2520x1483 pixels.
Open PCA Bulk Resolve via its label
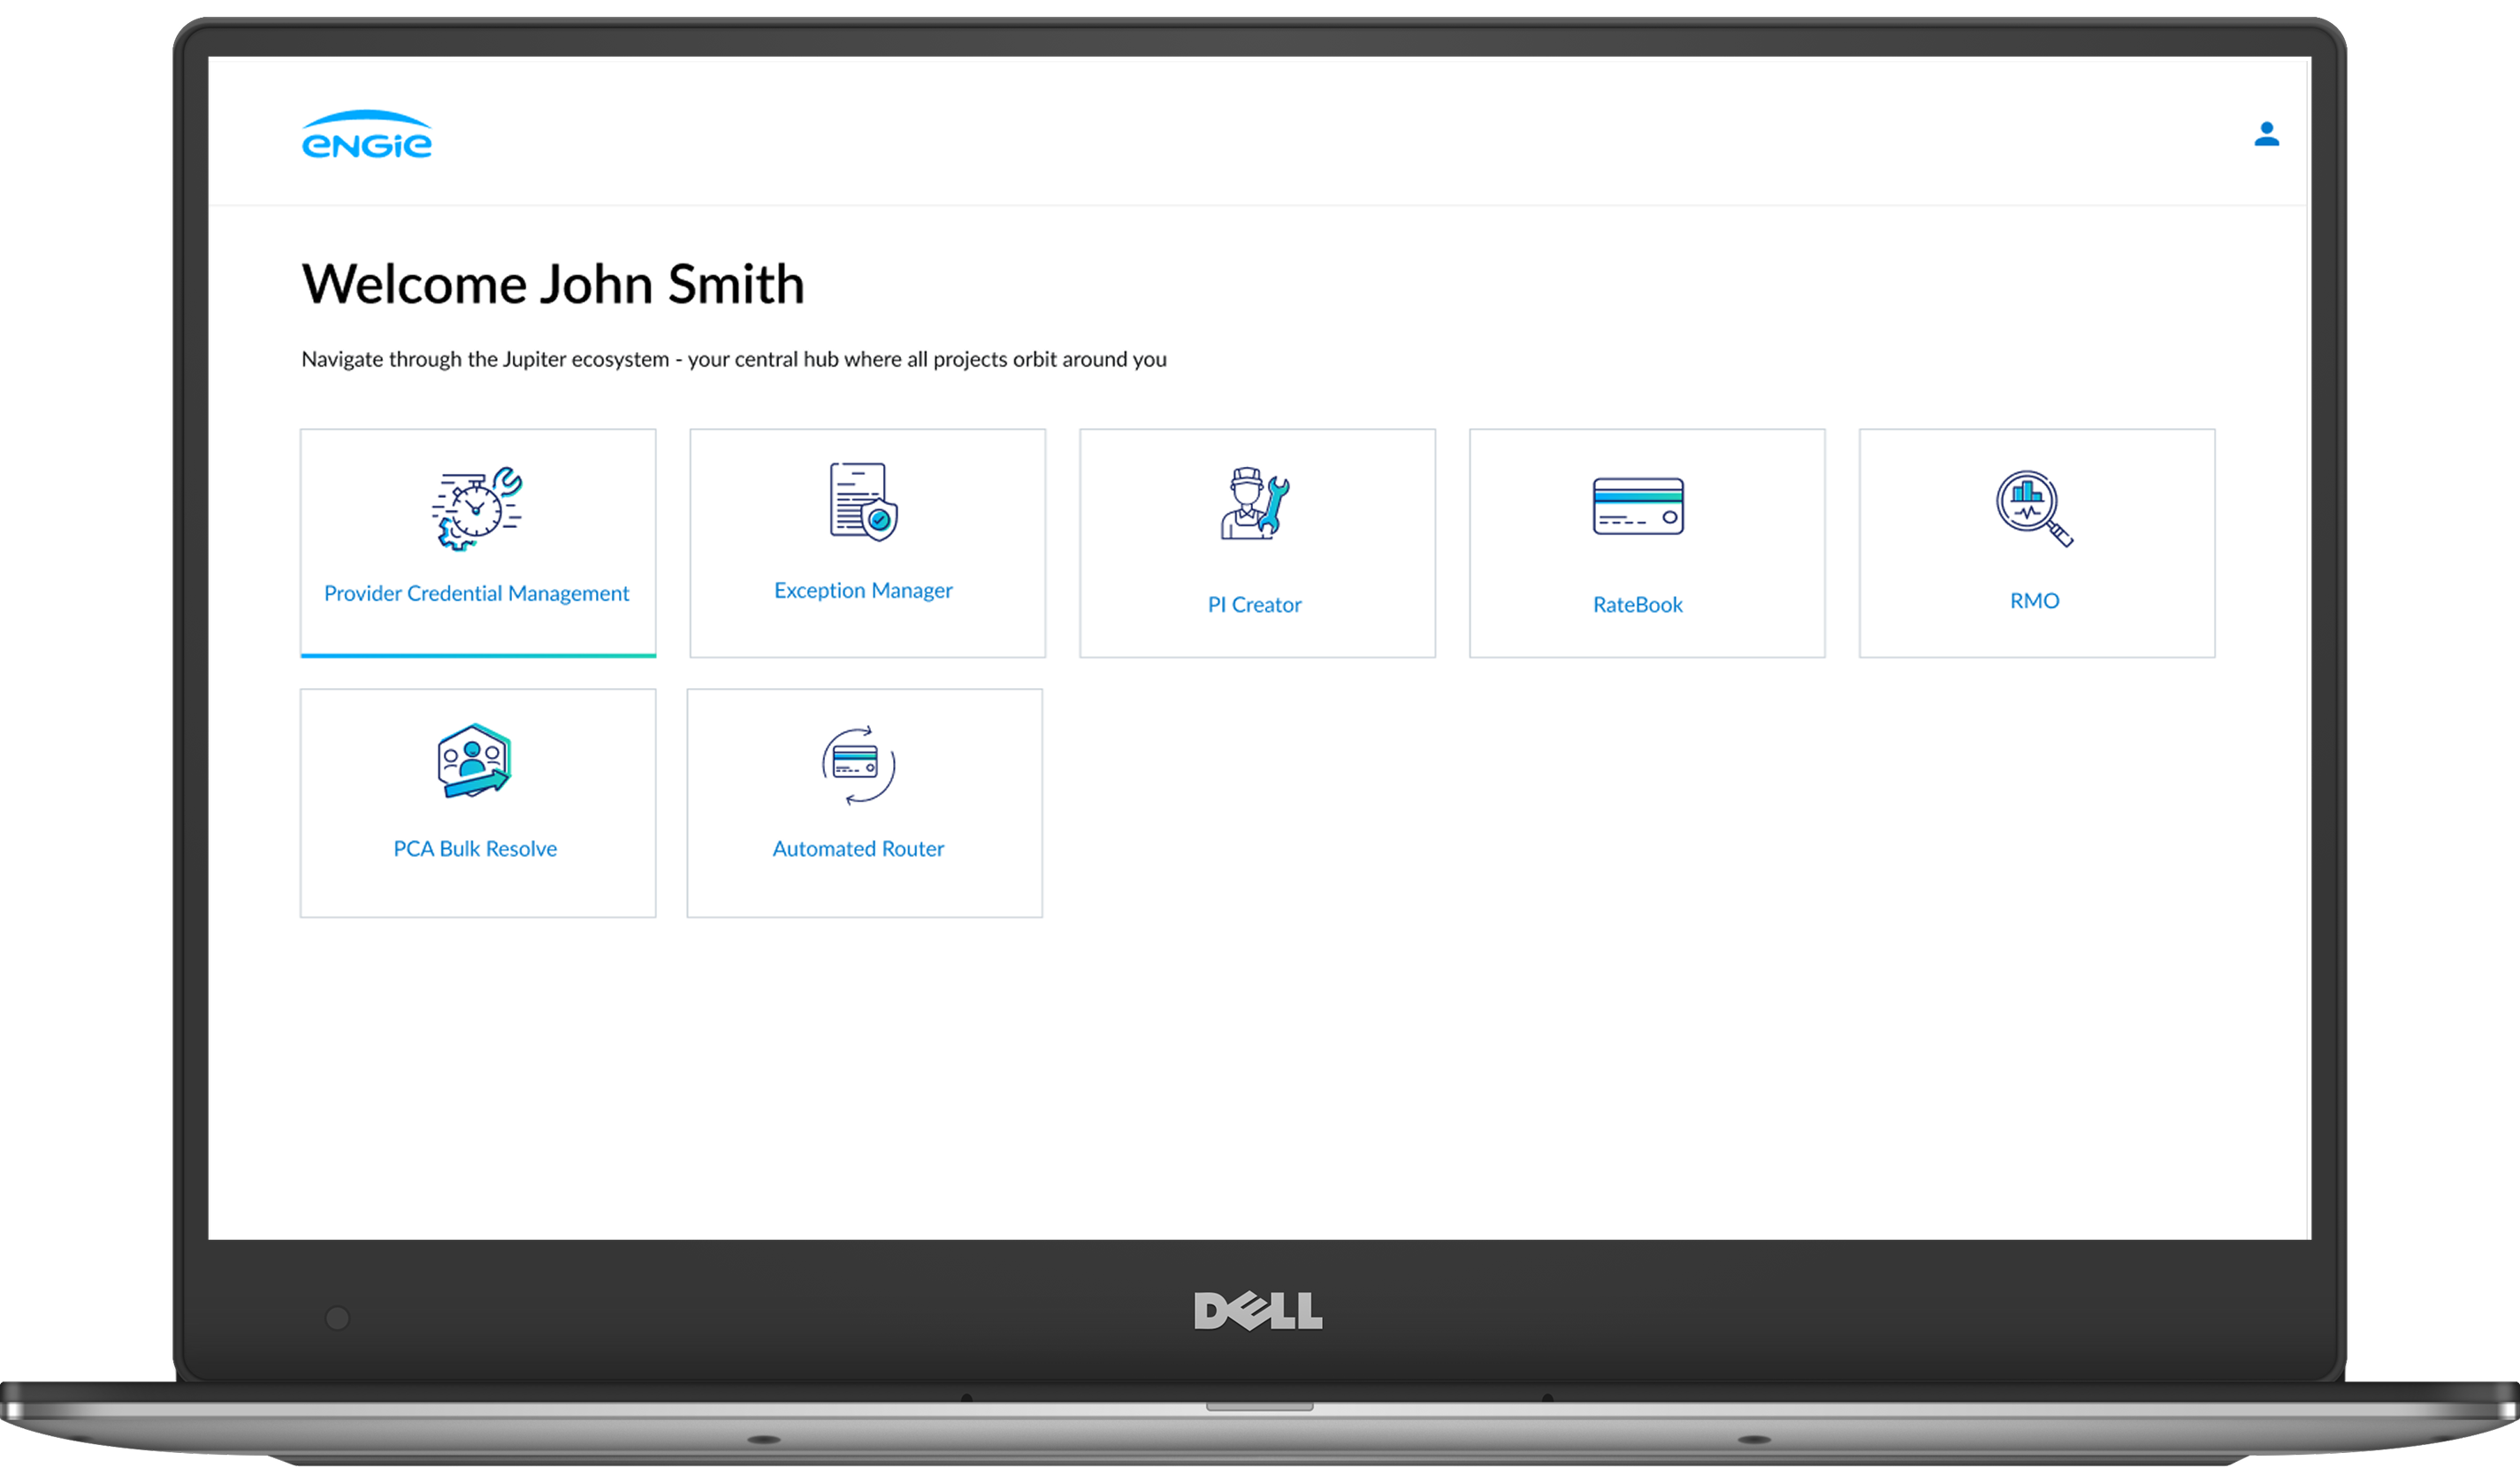475,848
